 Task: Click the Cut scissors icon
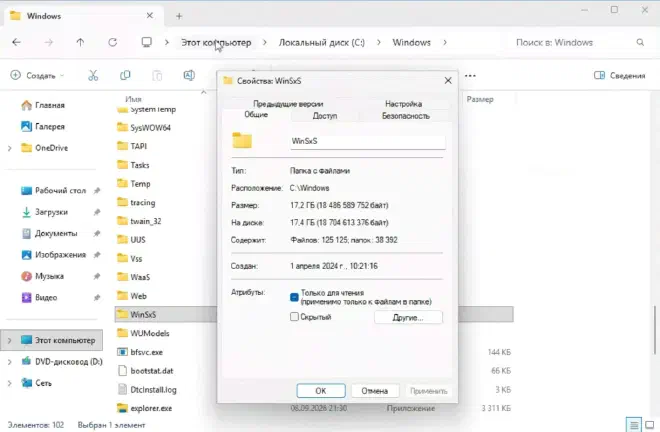(93, 75)
